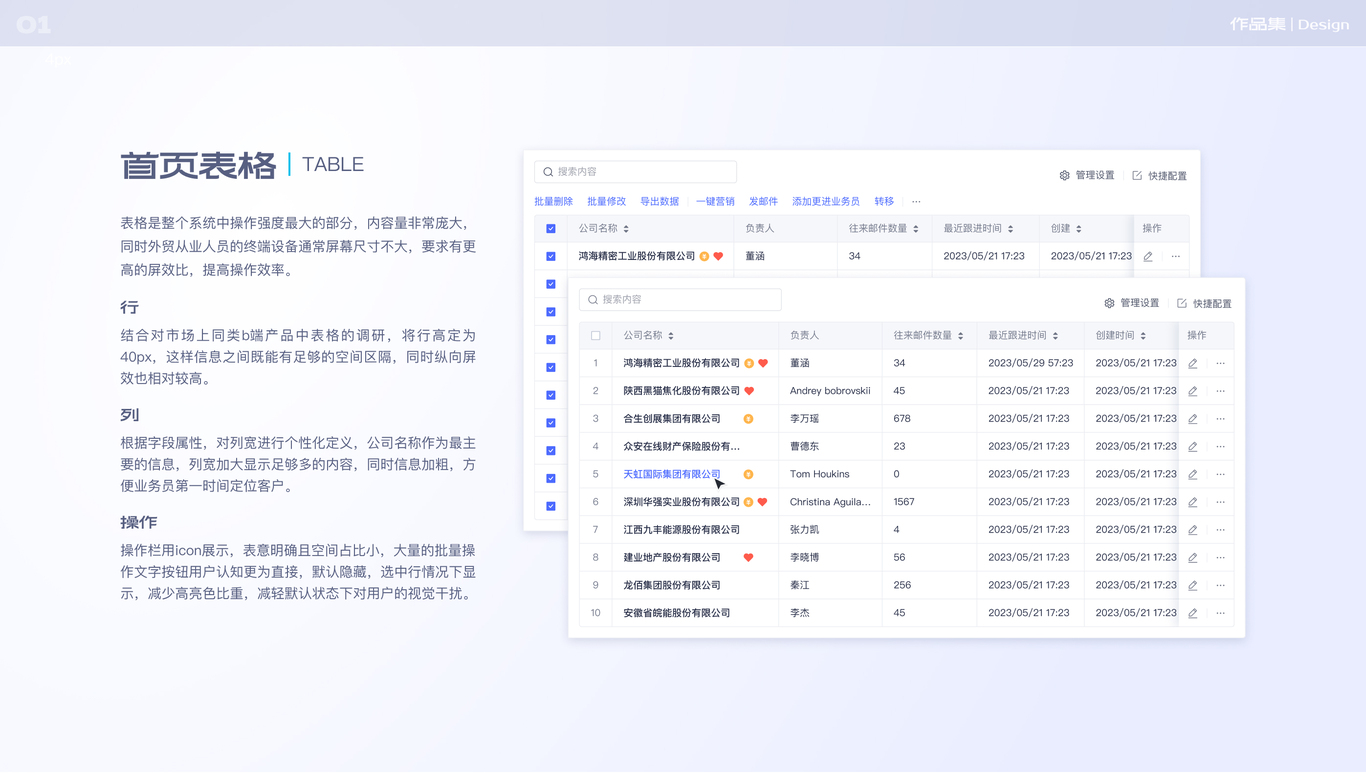Click the red heart beside 陕西黑猫焦化股份有限公司
Screen dimensions: 1366x773
(749, 391)
